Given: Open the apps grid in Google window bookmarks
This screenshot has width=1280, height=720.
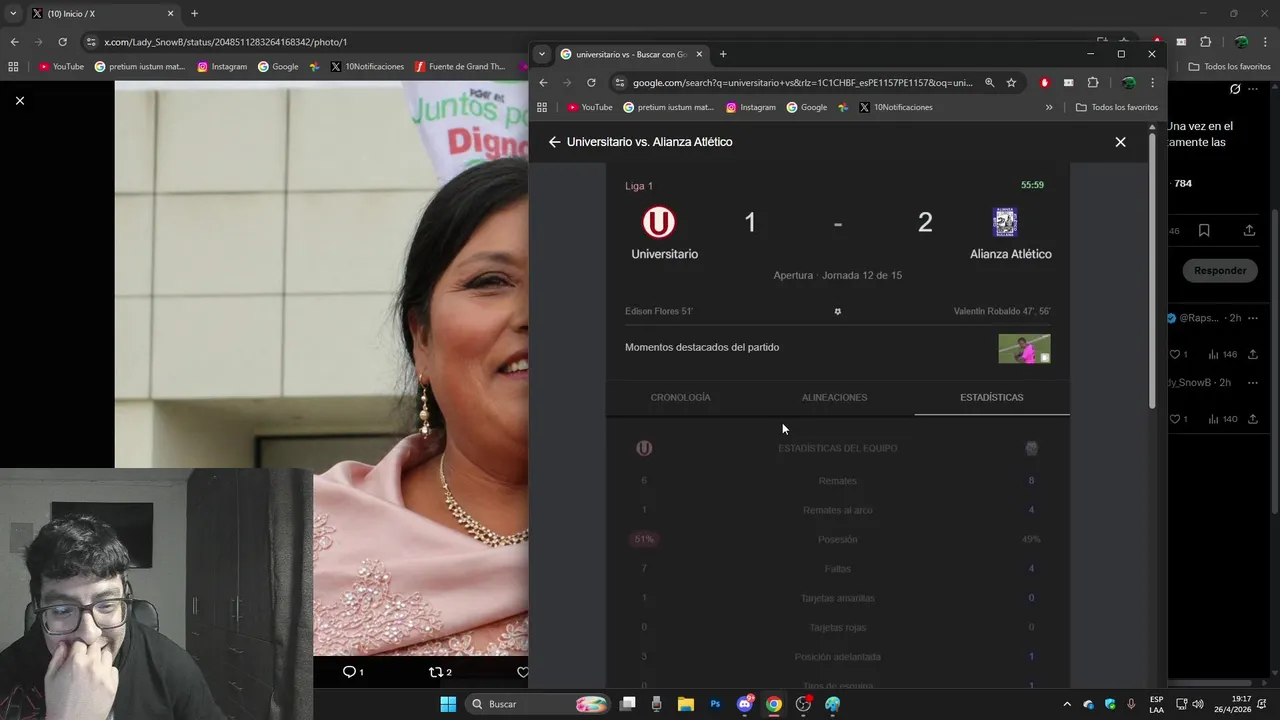Looking at the screenshot, I should click(x=542, y=107).
